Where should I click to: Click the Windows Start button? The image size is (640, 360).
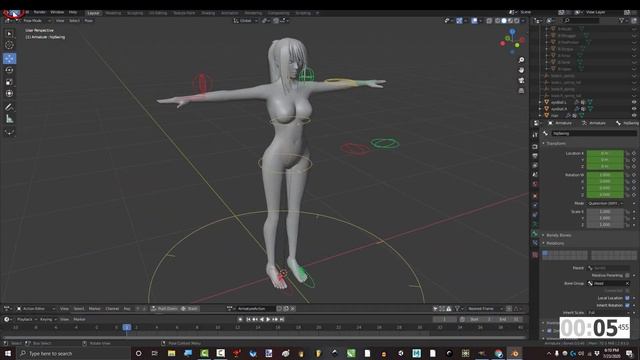tap(7, 353)
